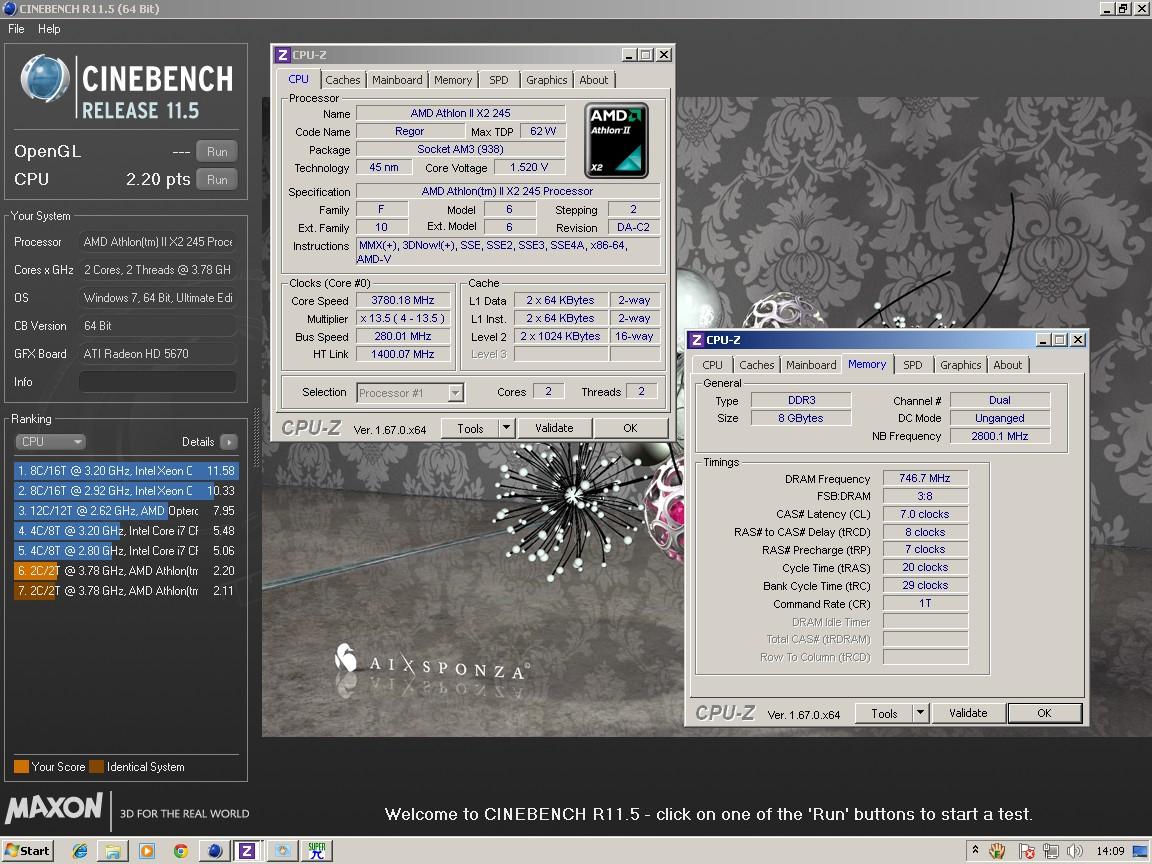The height and width of the screenshot is (864, 1152).
Task: Select ranking row with score 2.11
Action: (126, 591)
